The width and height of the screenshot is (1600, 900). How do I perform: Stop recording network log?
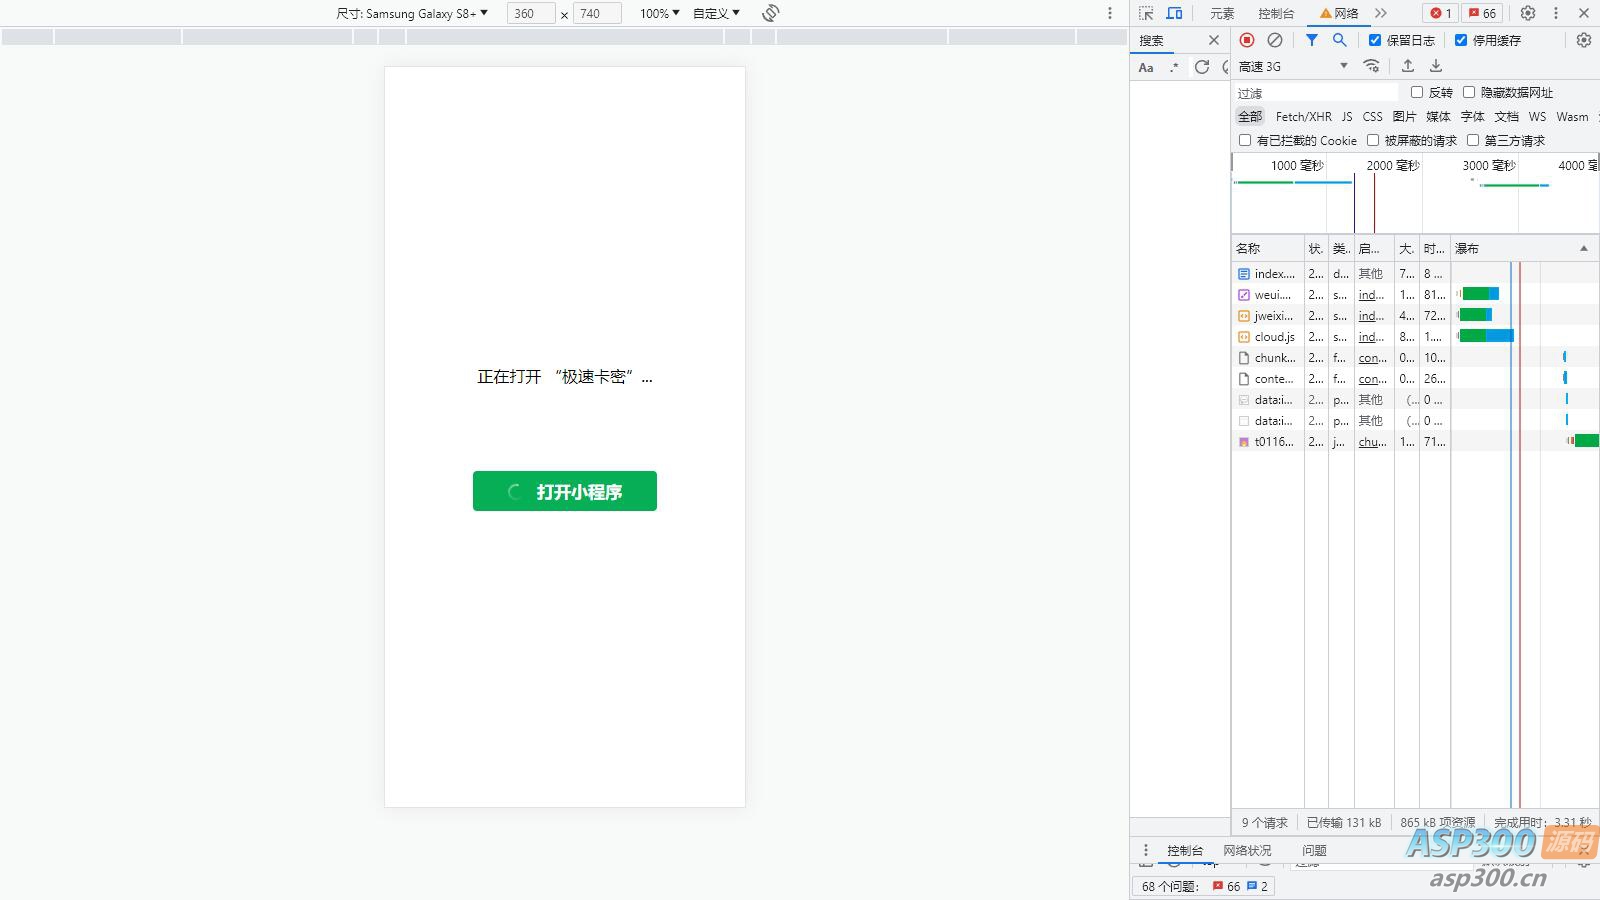pos(1247,40)
